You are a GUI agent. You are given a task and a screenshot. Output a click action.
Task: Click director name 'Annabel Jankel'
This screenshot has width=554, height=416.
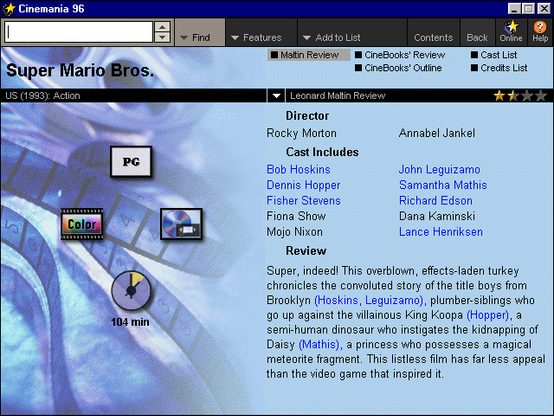tap(437, 133)
